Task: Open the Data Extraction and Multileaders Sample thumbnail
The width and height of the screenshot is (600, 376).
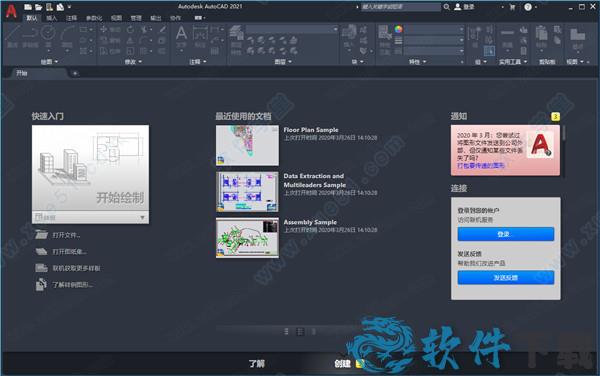Action: (247, 192)
